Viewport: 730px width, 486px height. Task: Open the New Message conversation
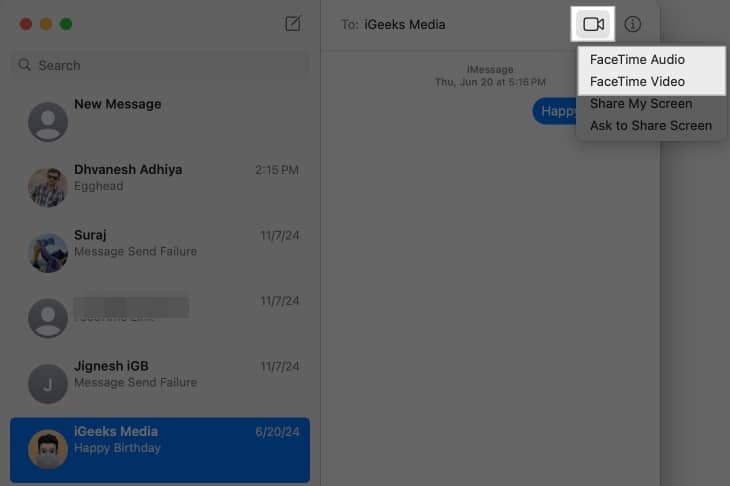tap(160, 122)
